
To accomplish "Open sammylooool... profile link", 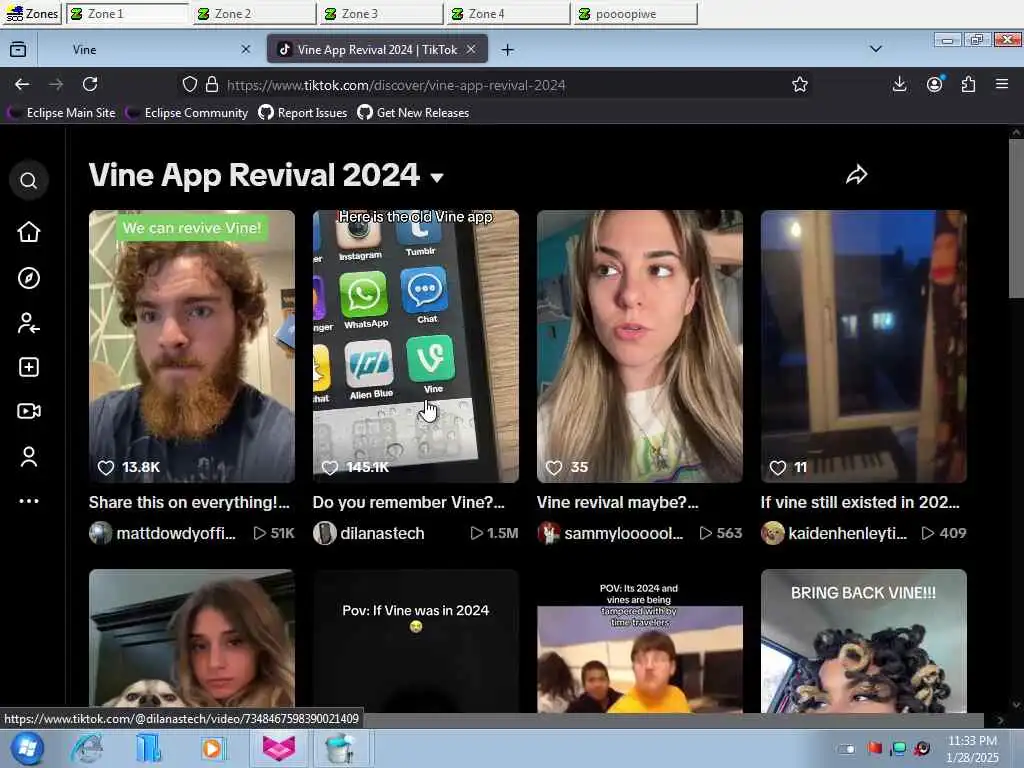I will coord(610,534).
